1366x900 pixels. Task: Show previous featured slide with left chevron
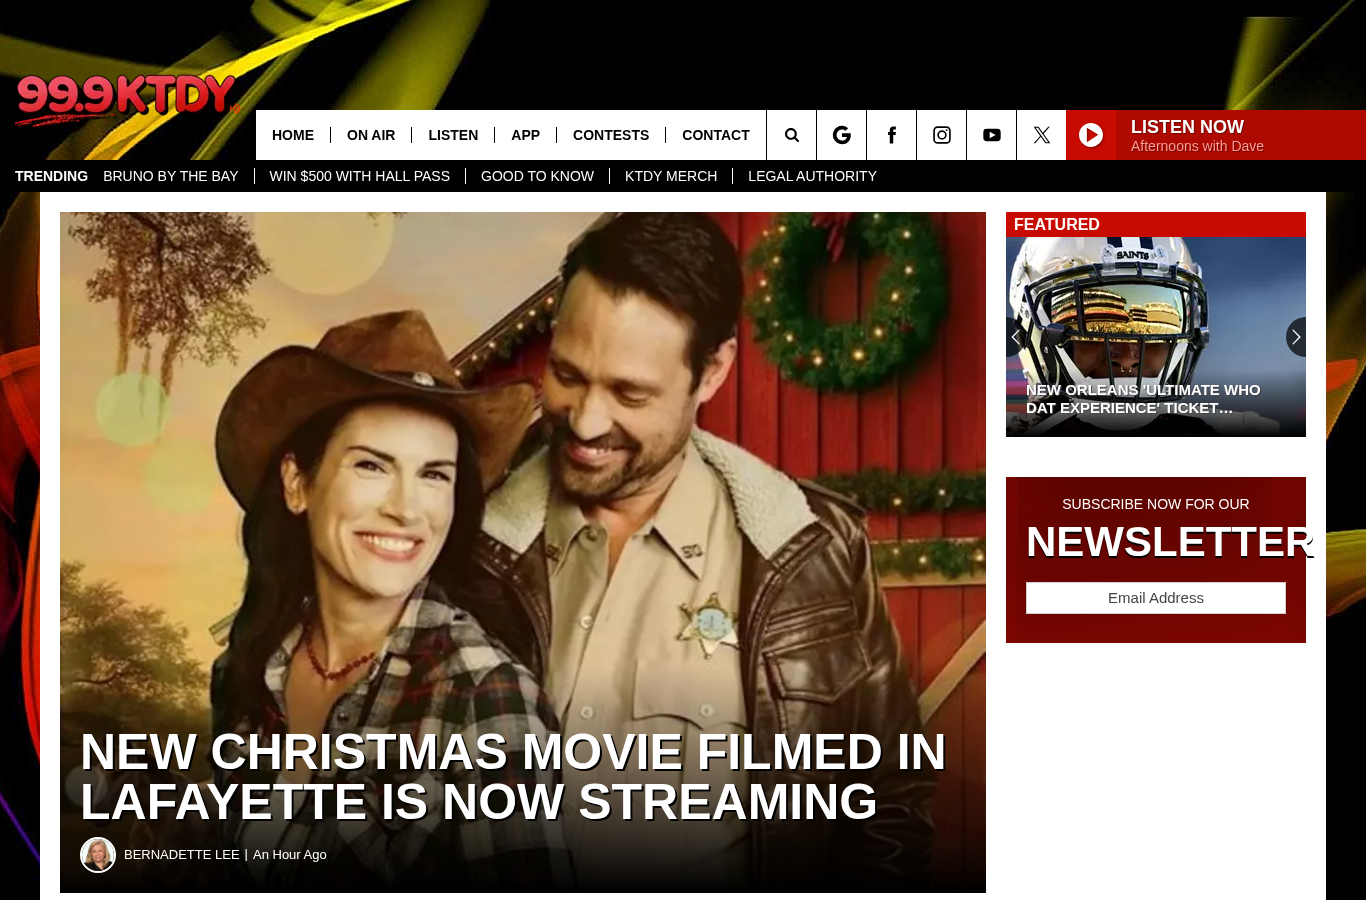coord(1016,337)
